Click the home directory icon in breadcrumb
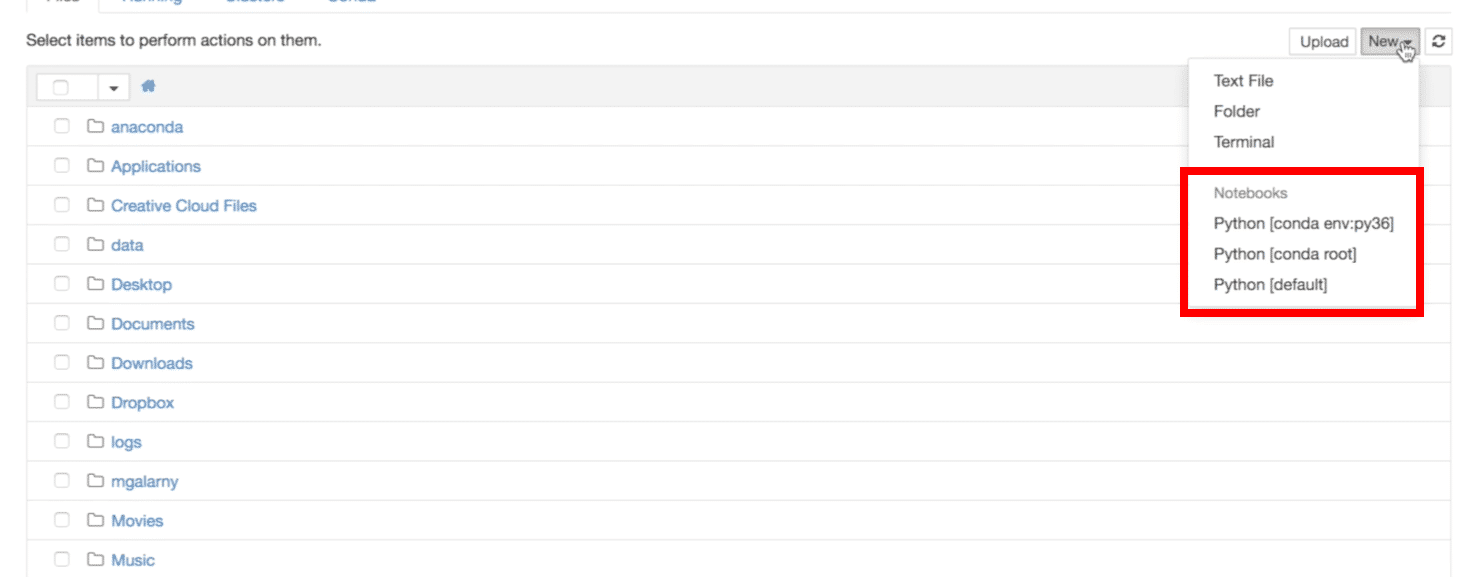The width and height of the screenshot is (1475, 577). click(x=148, y=87)
